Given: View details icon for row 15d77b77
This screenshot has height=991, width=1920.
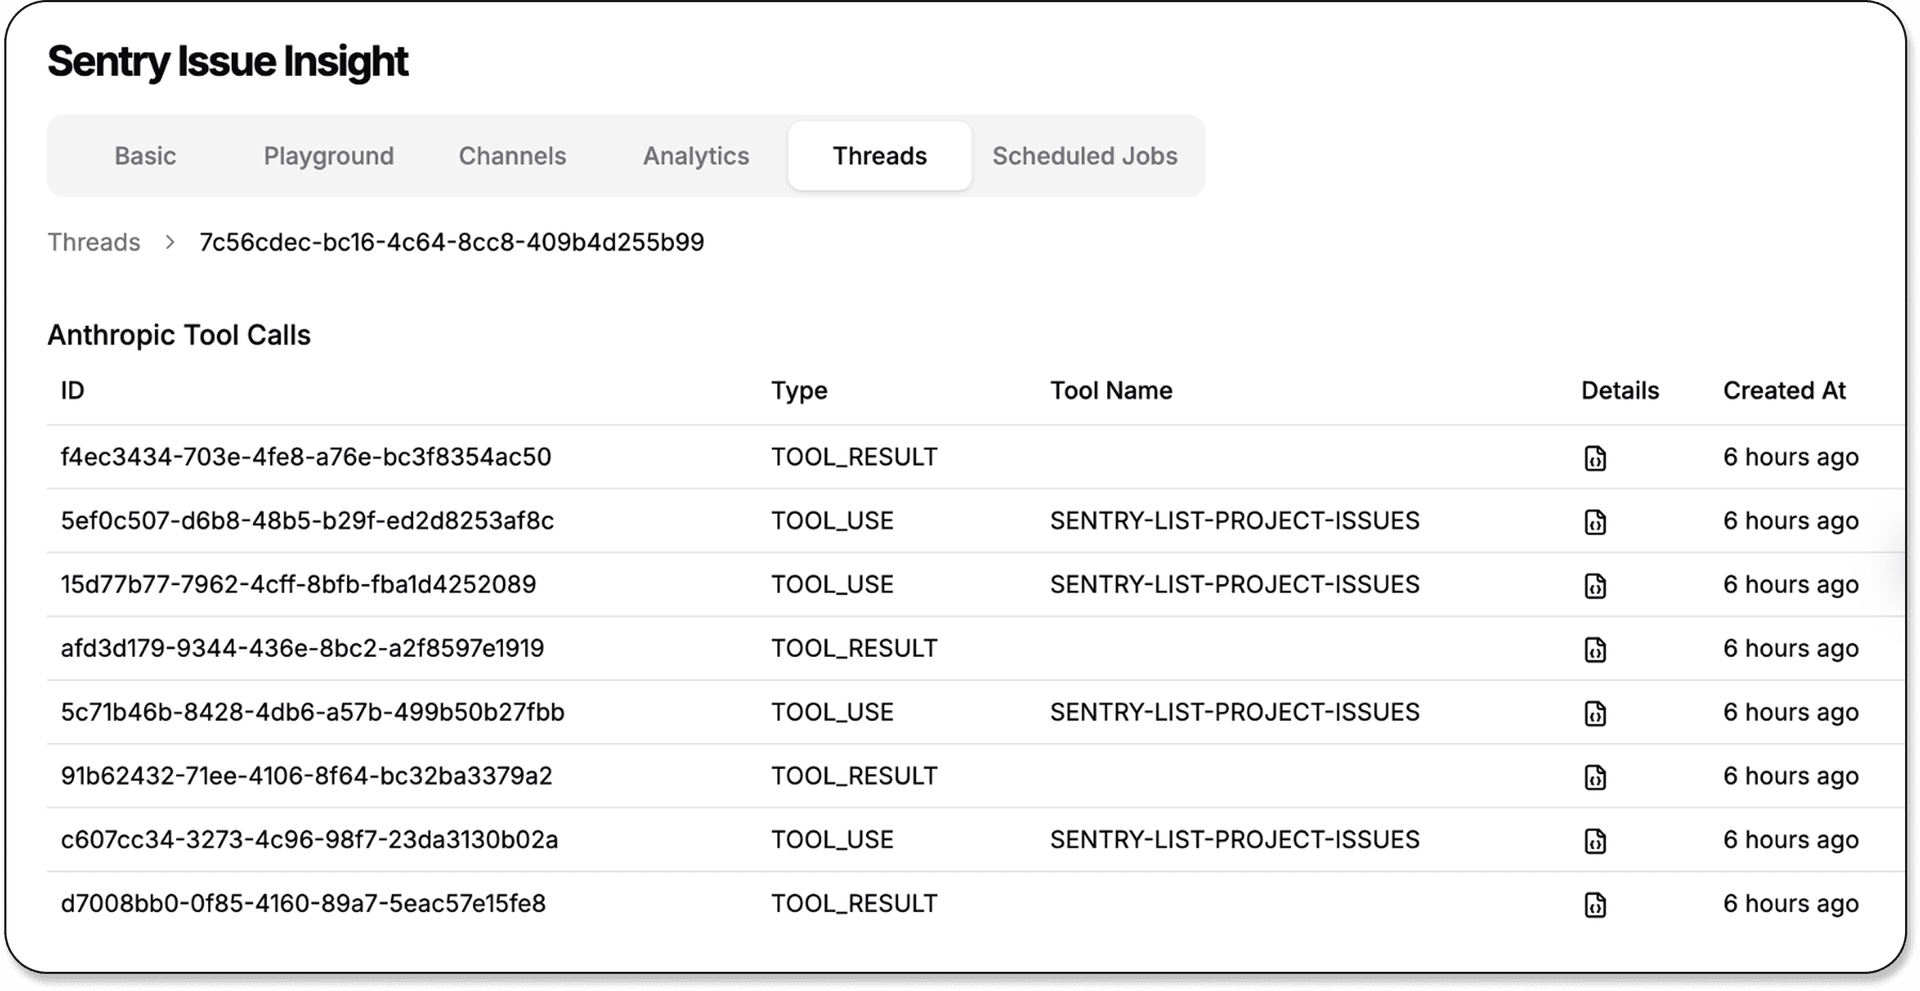Looking at the screenshot, I should [x=1595, y=586].
